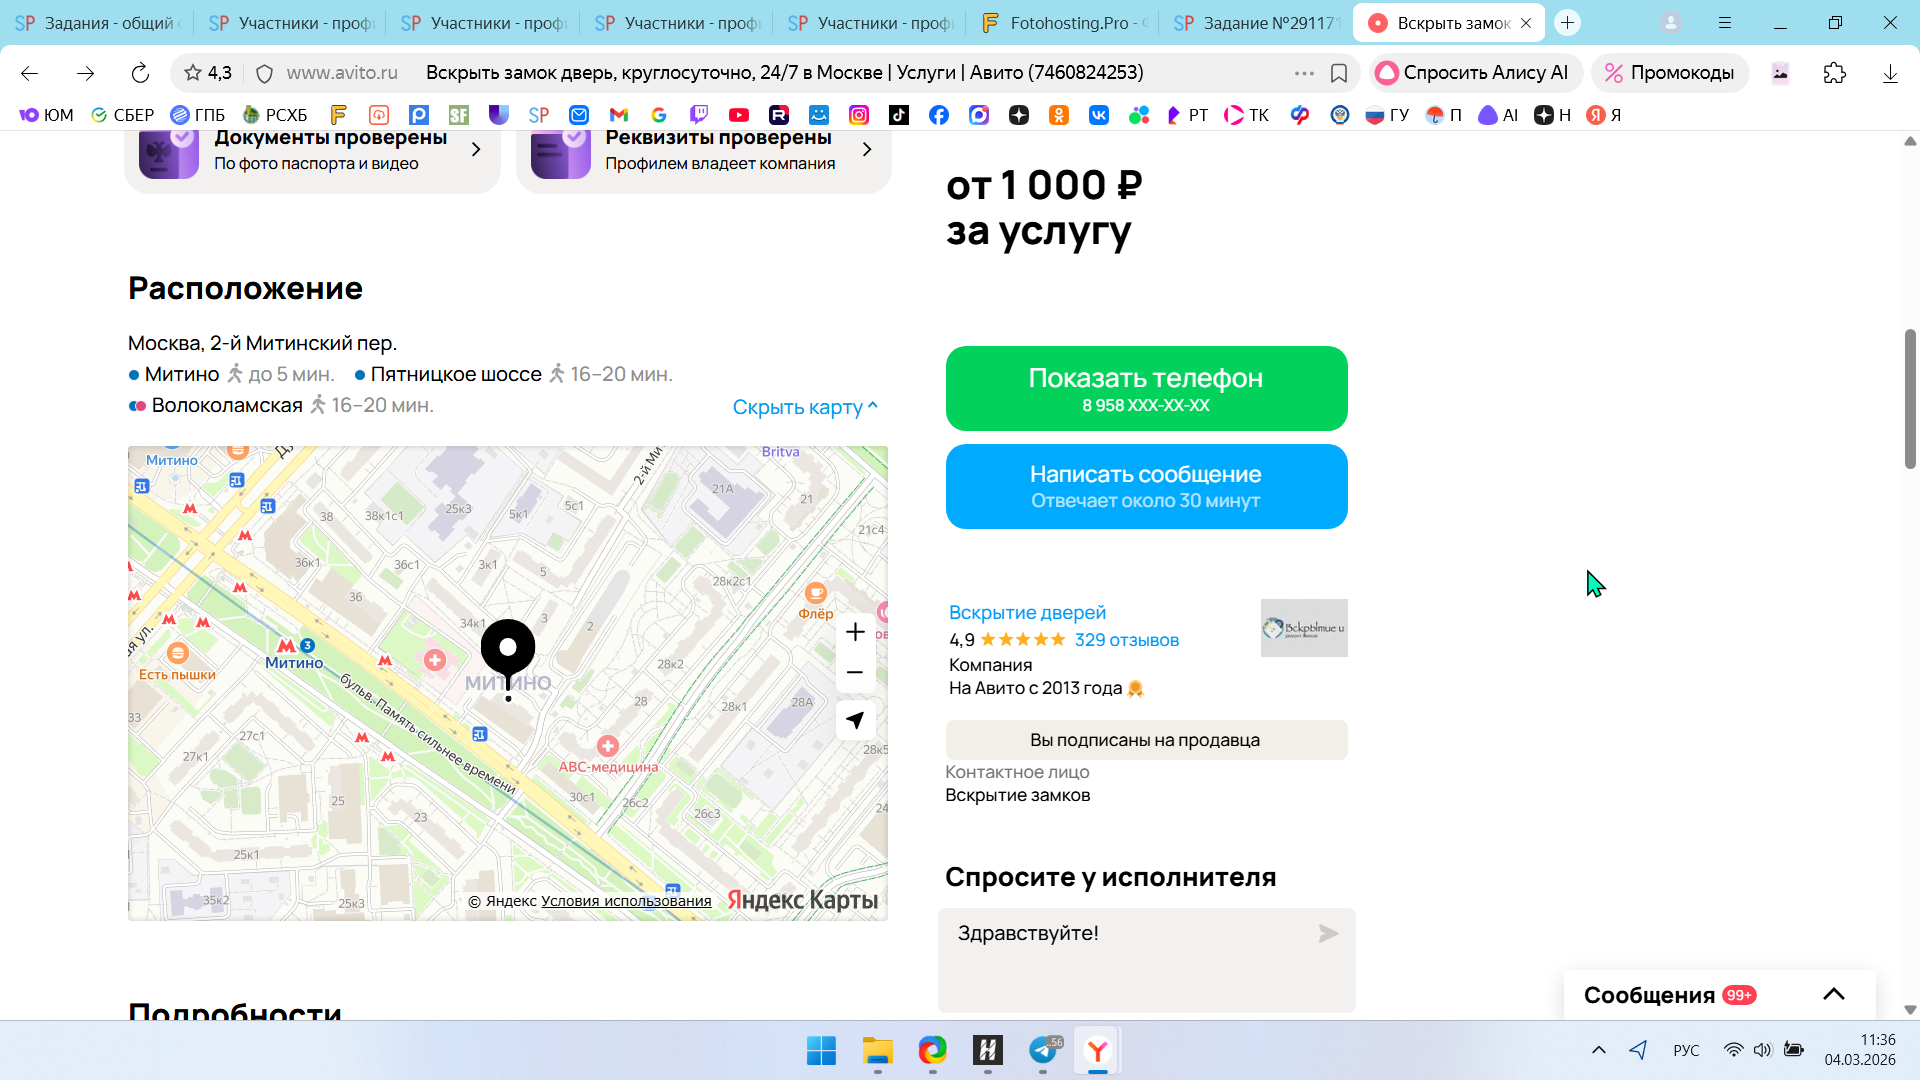Open YouTube bookmark in bookmarks bar

[739, 115]
